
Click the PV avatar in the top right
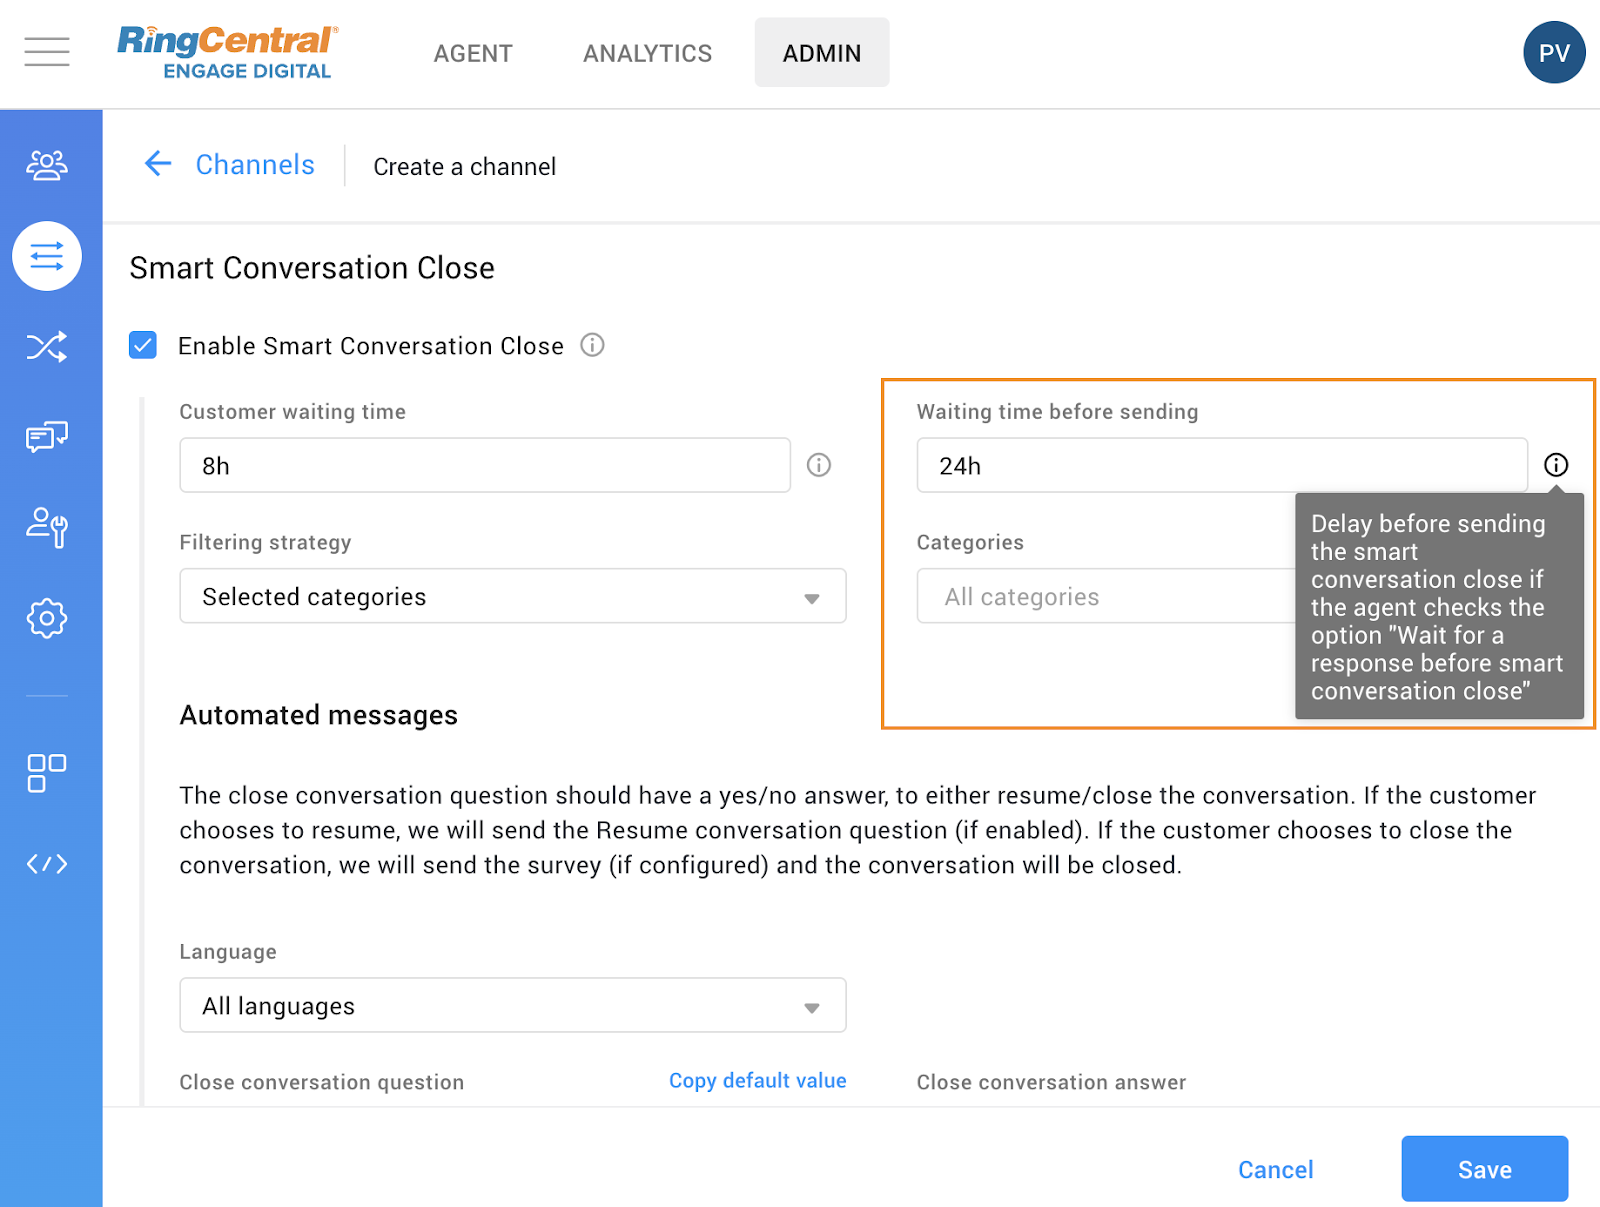coord(1554,52)
